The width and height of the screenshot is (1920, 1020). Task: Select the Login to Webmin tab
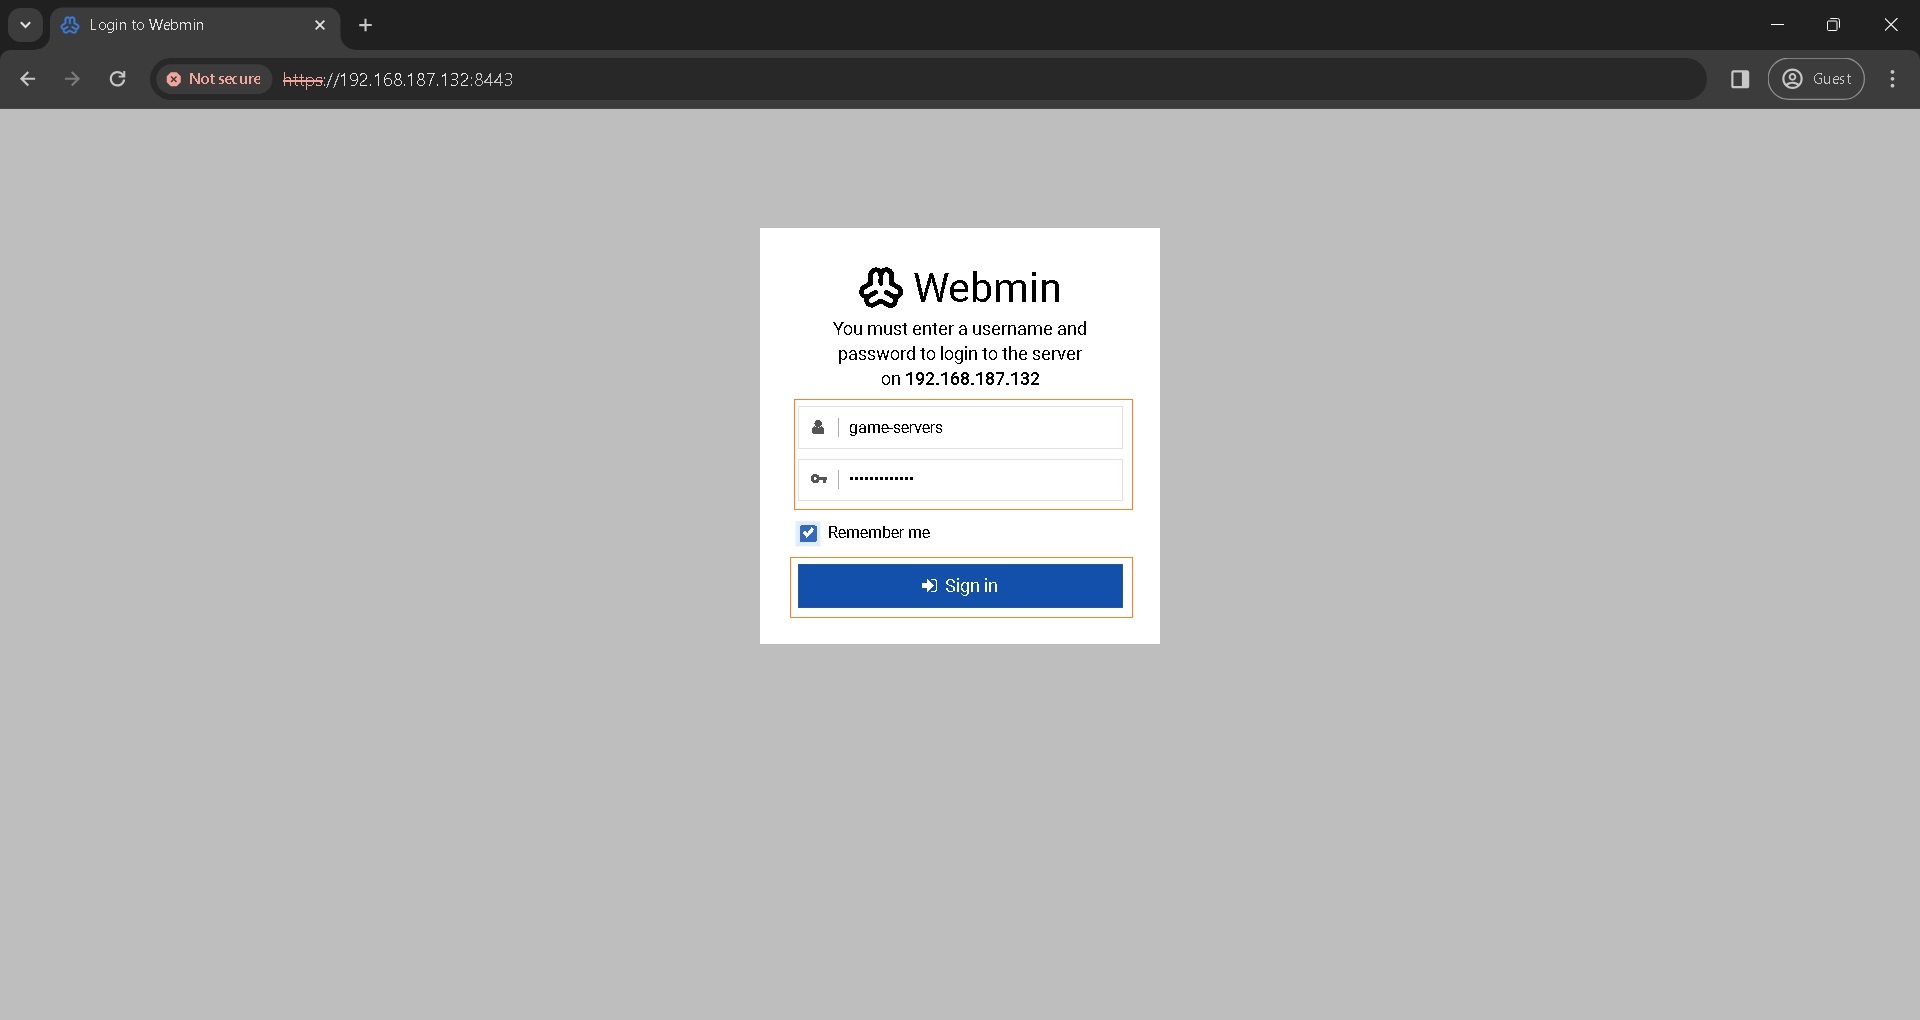(195, 25)
